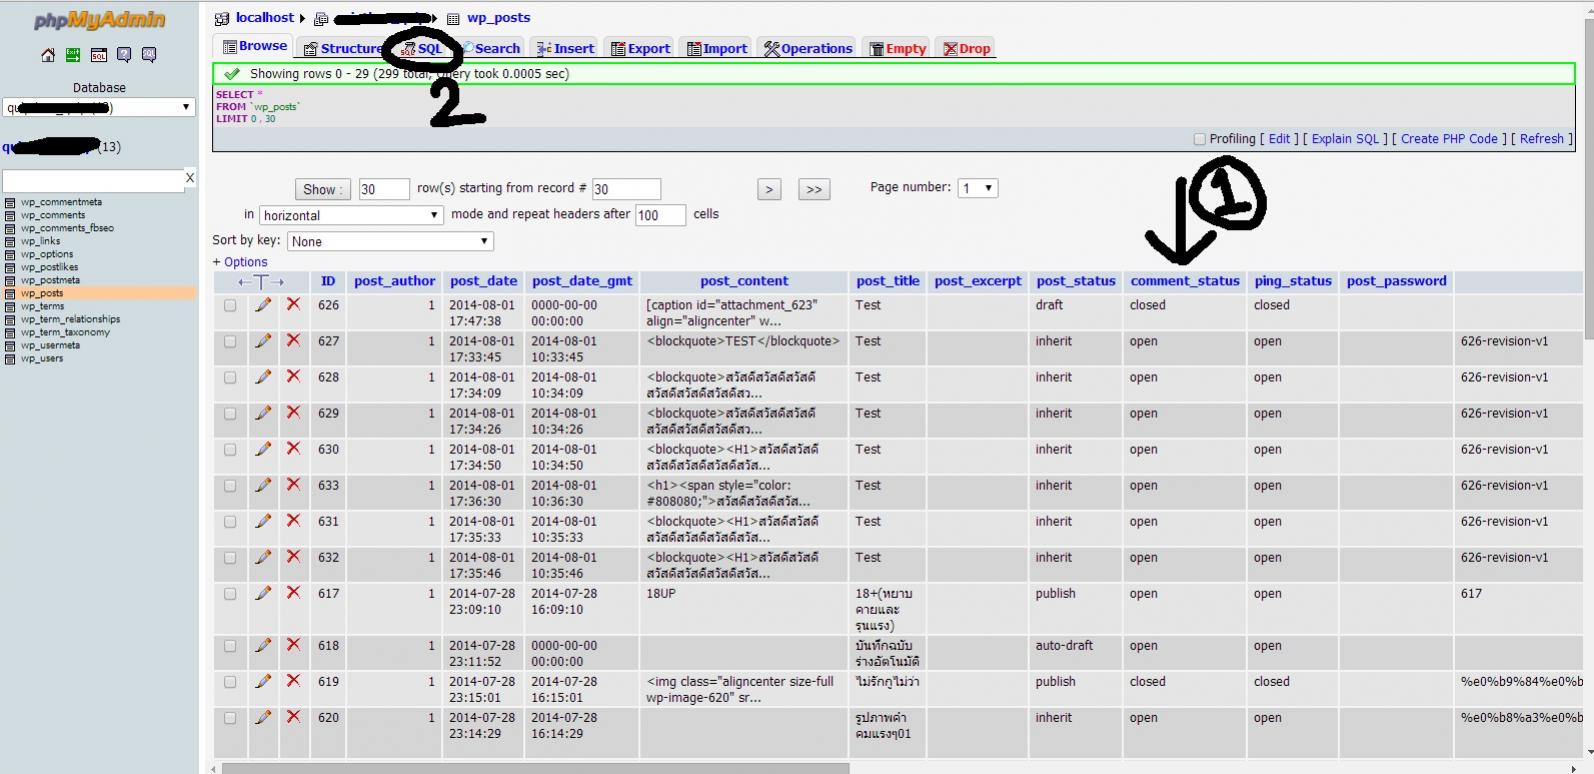Click the edit pencil for row 632

[x=263, y=557]
